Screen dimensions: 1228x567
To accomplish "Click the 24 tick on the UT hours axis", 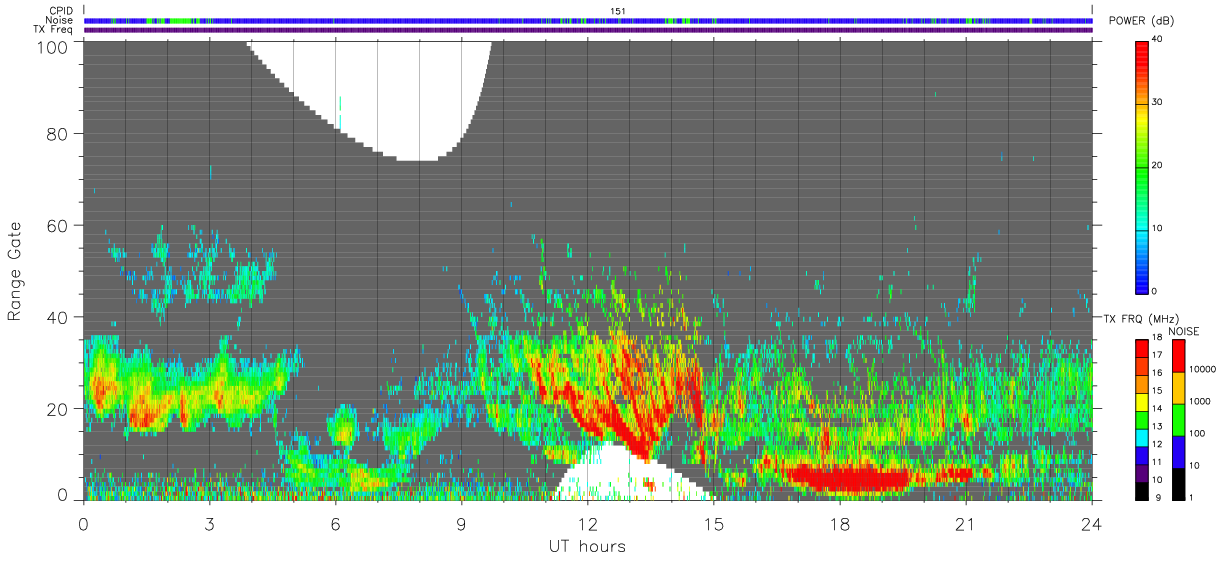I will [x=1092, y=524].
